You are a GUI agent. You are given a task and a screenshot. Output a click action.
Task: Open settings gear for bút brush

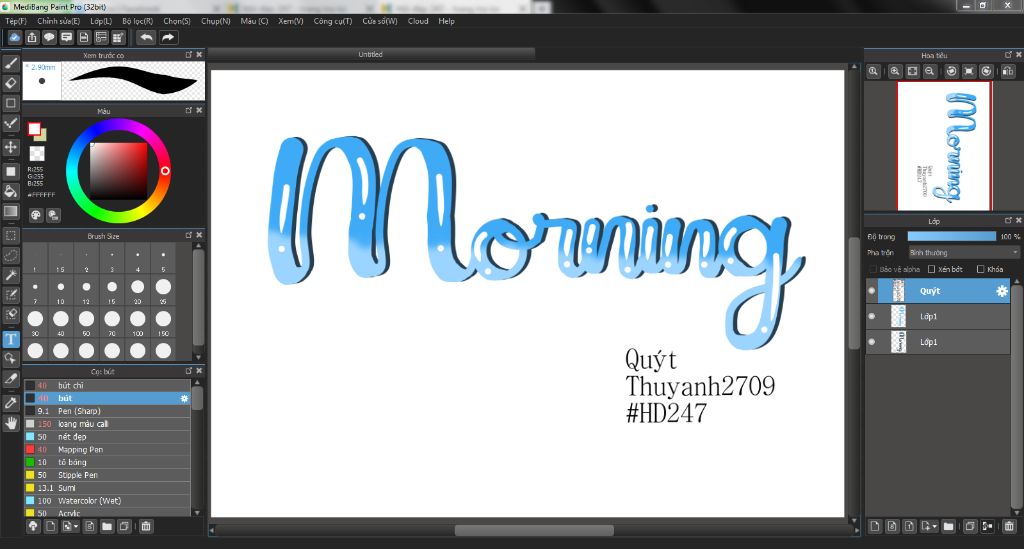[184, 398]
